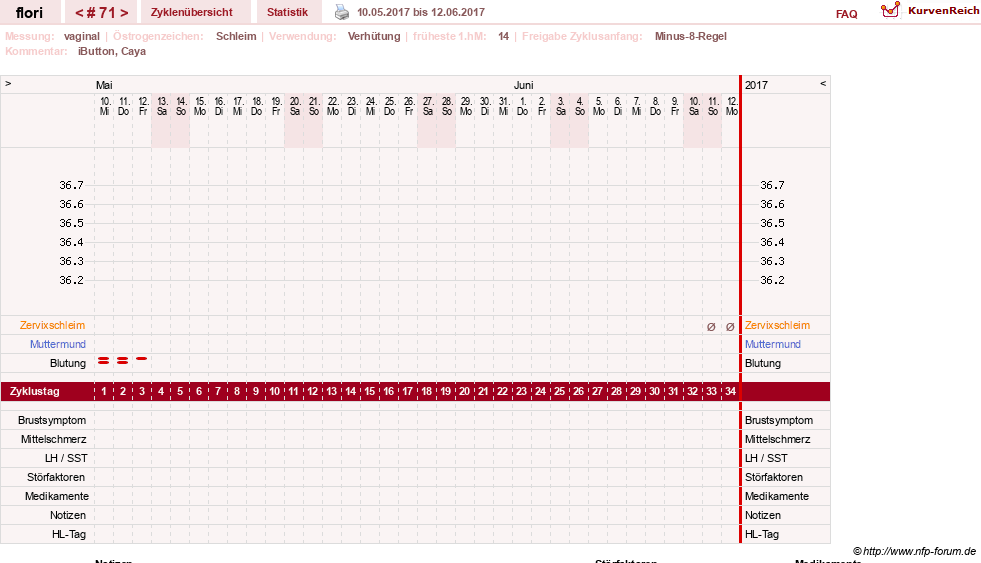Go to previous cycle arrow before #71
981x563 pixels.
[79, 13]
